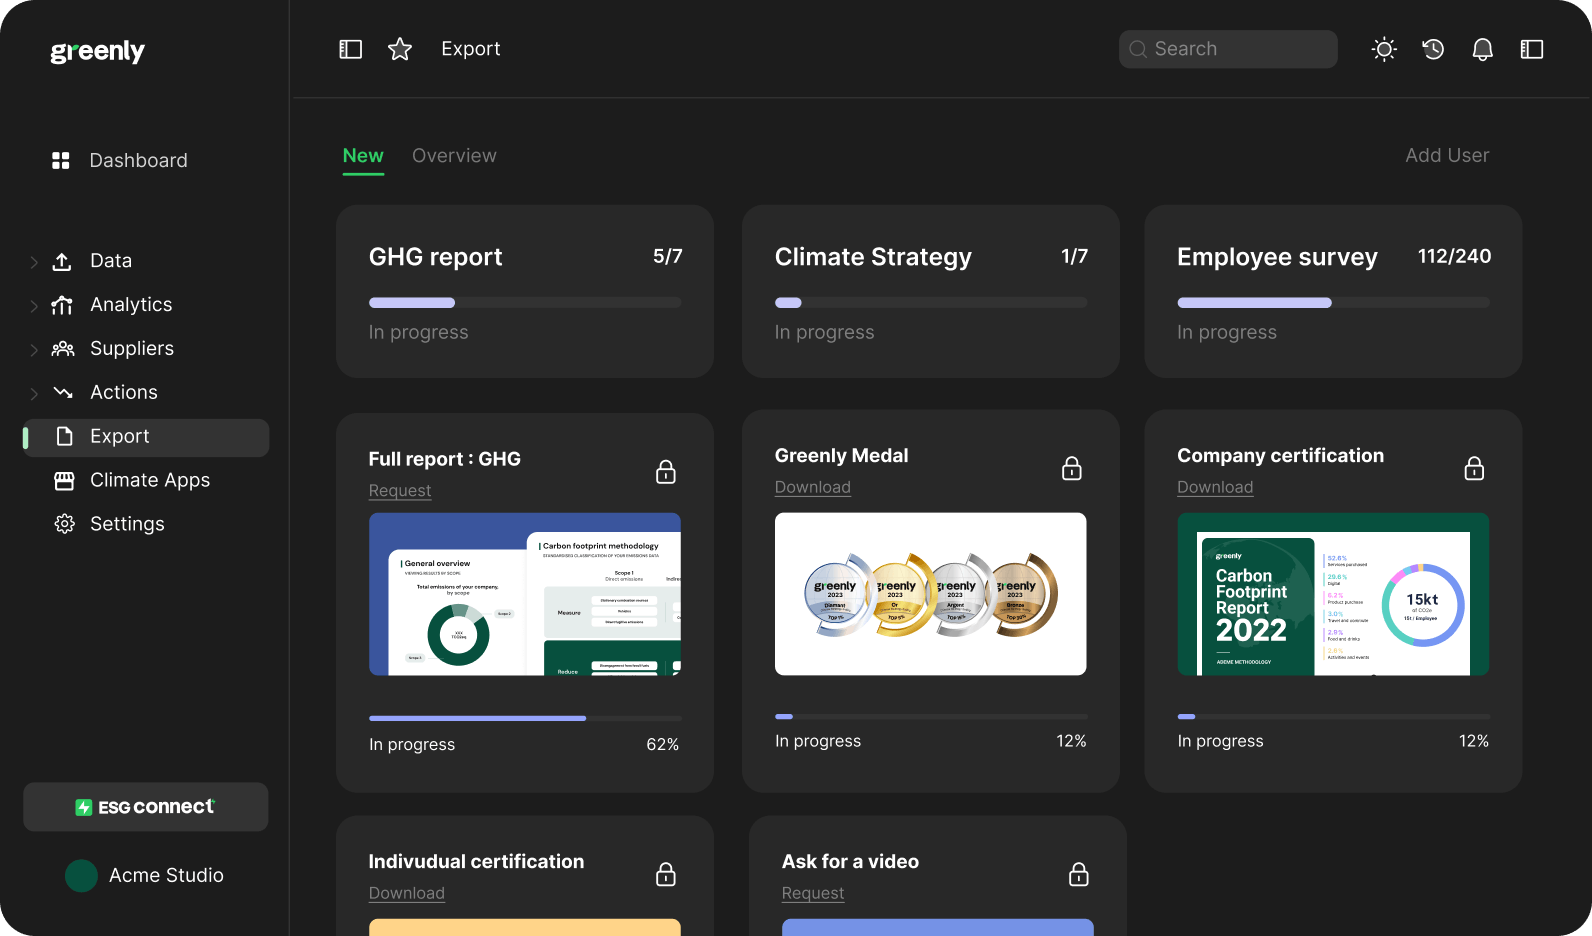Click the Settings gear icon
Screen dimensions: 1592x936
pos(65,524)
